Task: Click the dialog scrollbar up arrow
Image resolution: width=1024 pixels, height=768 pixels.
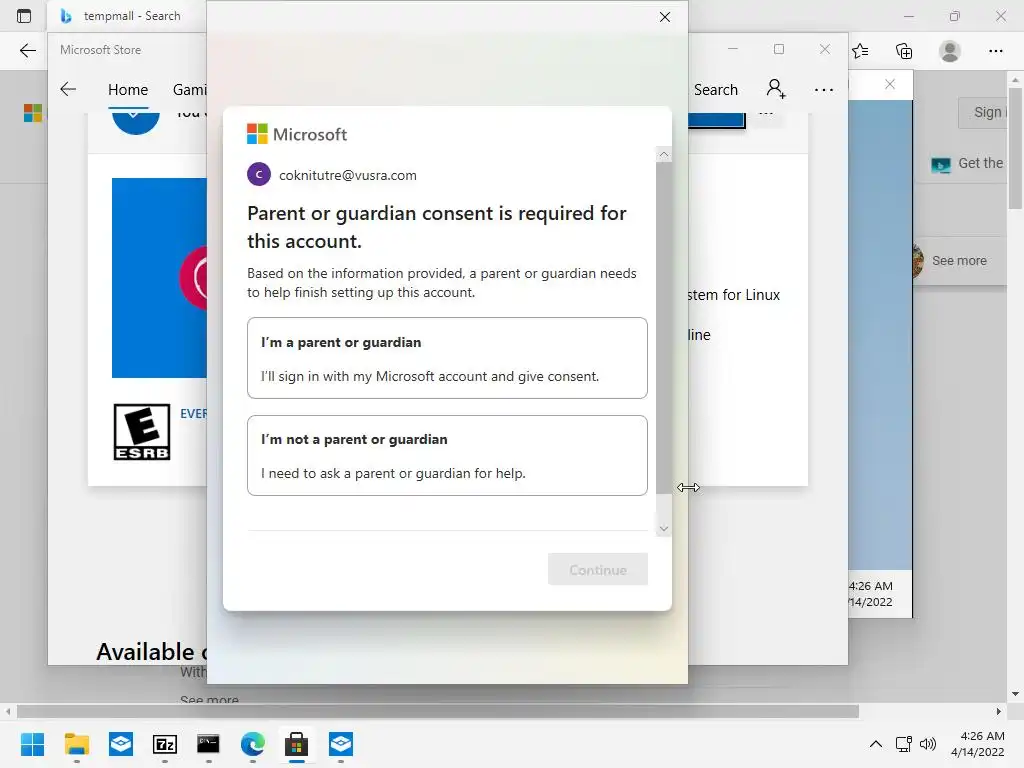Action: [x=664, y=155]
